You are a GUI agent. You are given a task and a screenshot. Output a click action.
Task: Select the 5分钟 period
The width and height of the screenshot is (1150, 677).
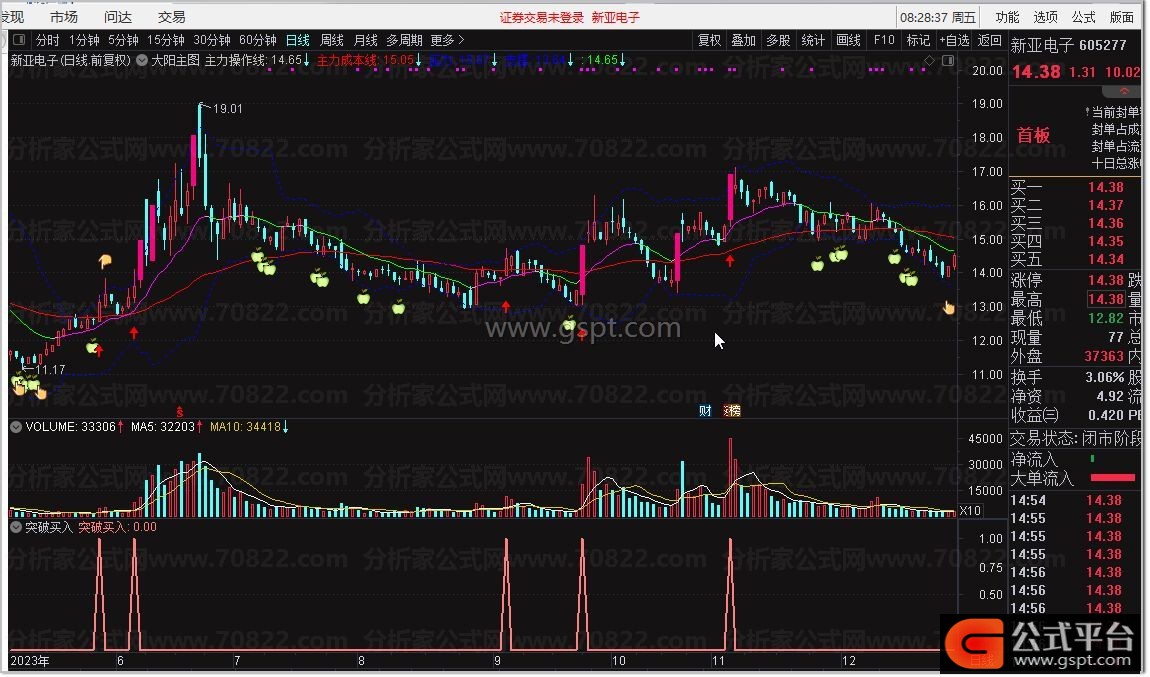(123, 40)
